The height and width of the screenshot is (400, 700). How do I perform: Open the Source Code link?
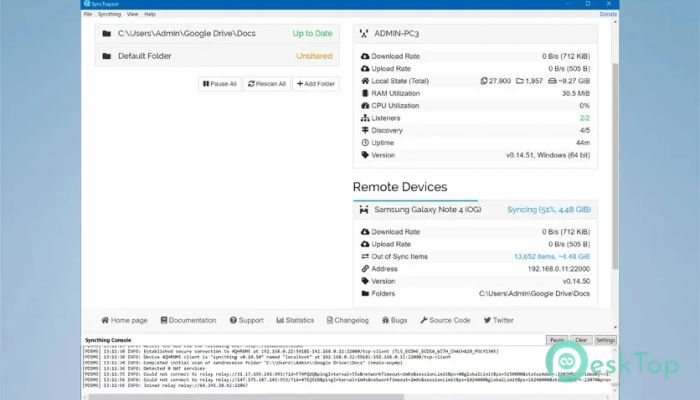[445, 321]
